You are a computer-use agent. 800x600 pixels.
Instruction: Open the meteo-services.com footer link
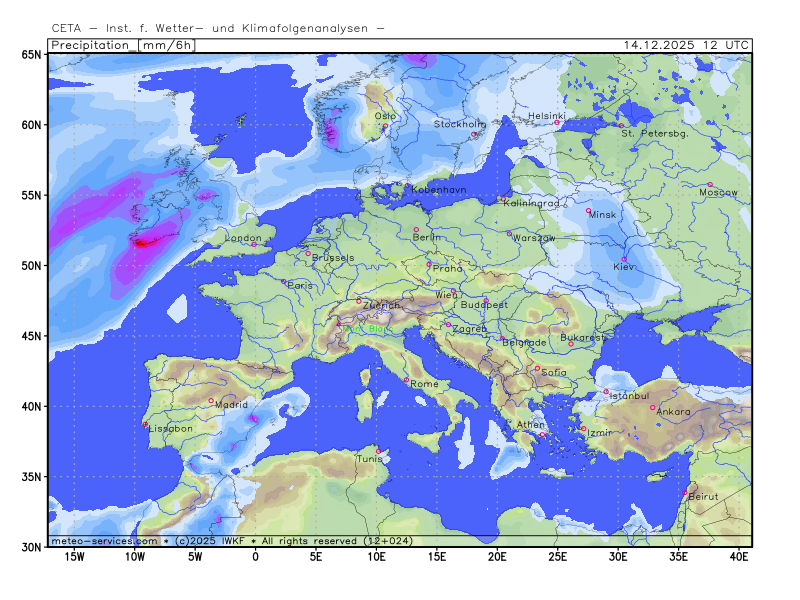pos(105,541)
